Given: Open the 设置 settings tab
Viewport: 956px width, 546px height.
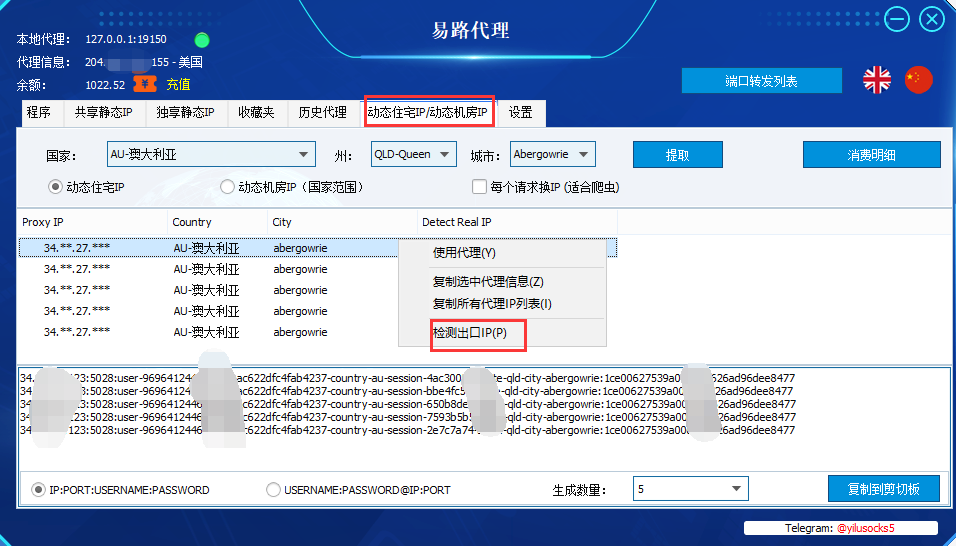Looking at the screenshot, I should [x=521, y=113].
